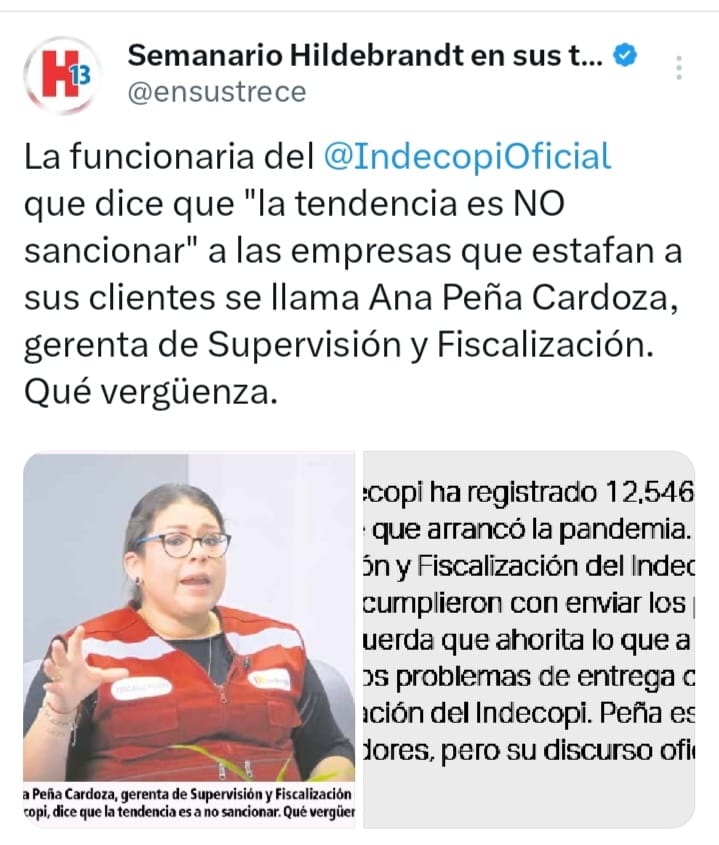The width and height of the screenshot is (719, 845).
Task: Click "empresas que estafan" in the tweet
Action: point(406,251)
